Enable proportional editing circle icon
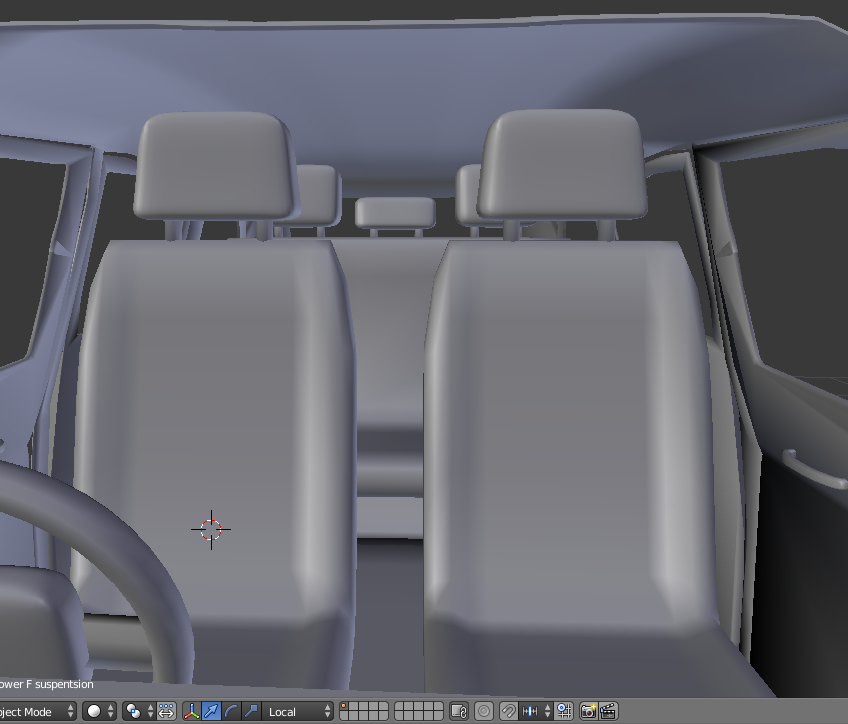Viewport: 848px width, 724px height. click(484, 712)
